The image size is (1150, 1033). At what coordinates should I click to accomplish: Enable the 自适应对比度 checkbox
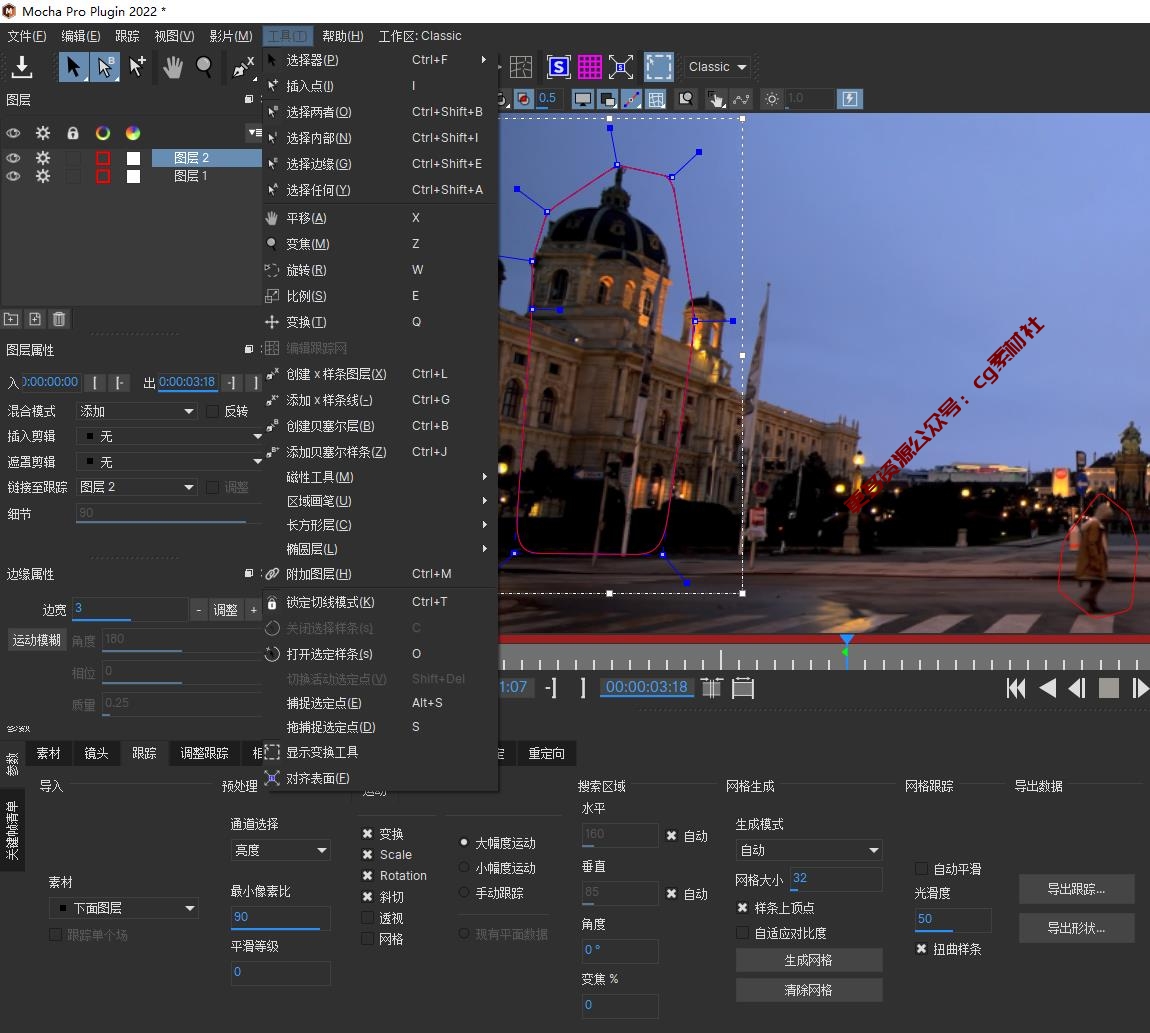click(742, 932)
